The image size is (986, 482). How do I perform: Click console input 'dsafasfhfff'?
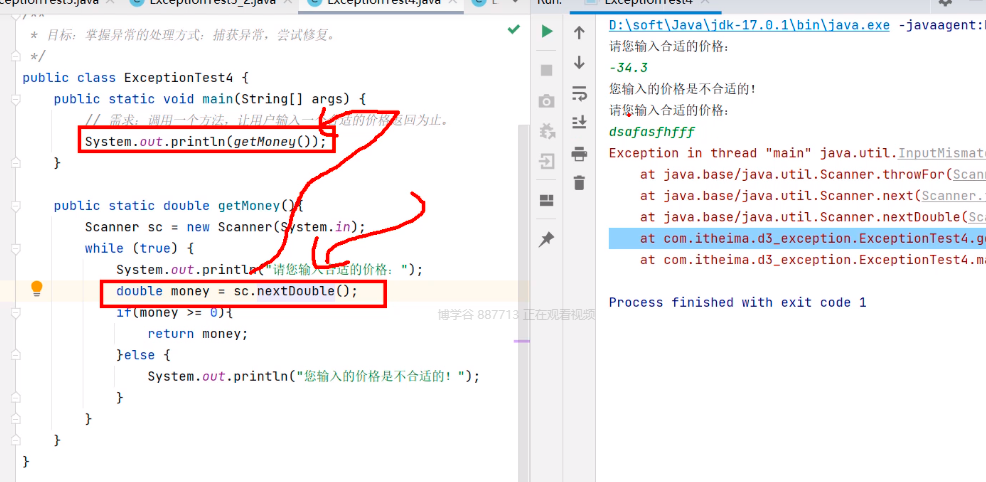tap(651, 132)
